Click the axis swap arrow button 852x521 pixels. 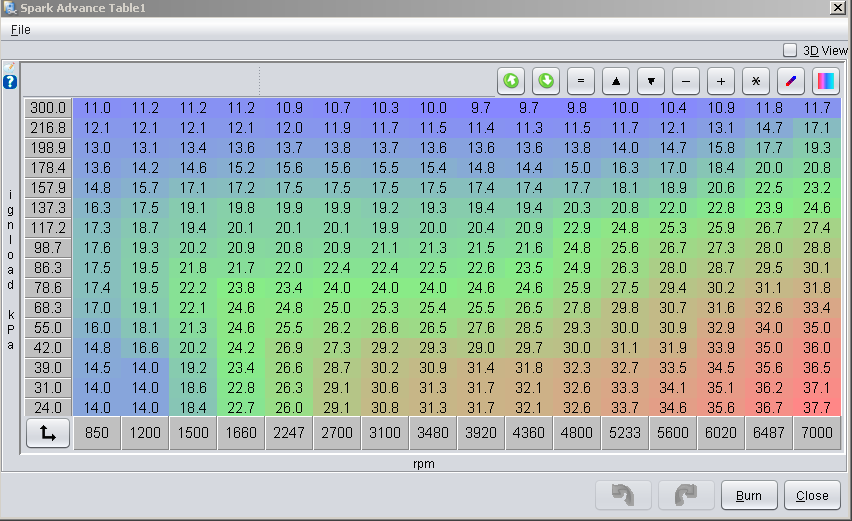pos(47,434)
